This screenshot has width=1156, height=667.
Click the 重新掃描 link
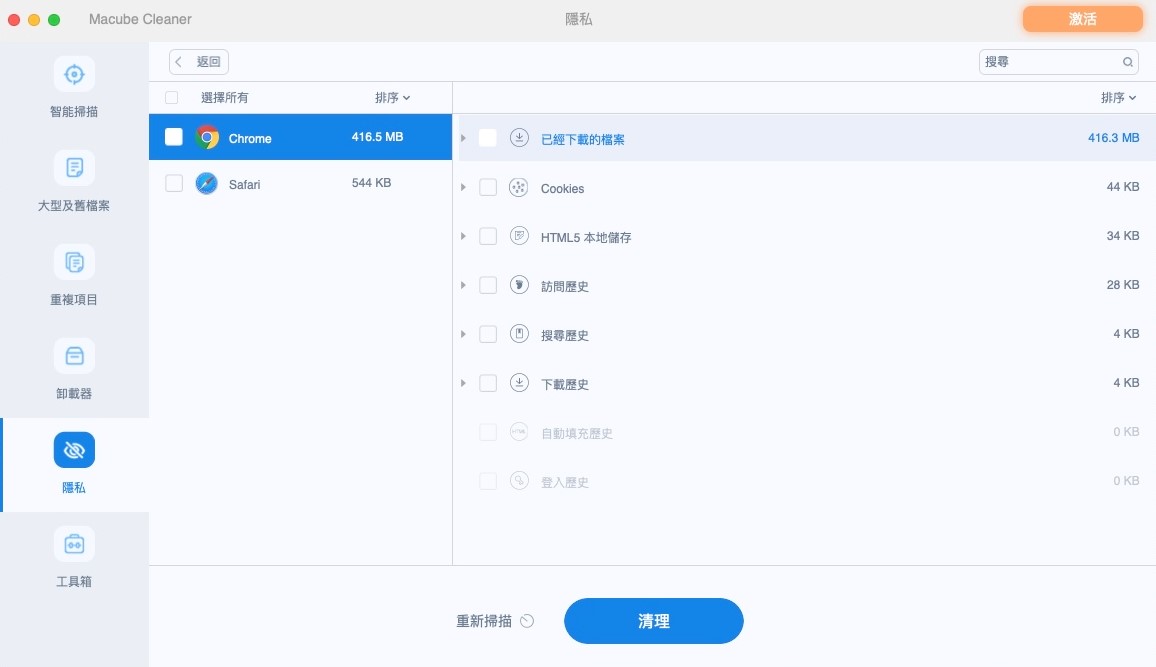coord(484,621)
